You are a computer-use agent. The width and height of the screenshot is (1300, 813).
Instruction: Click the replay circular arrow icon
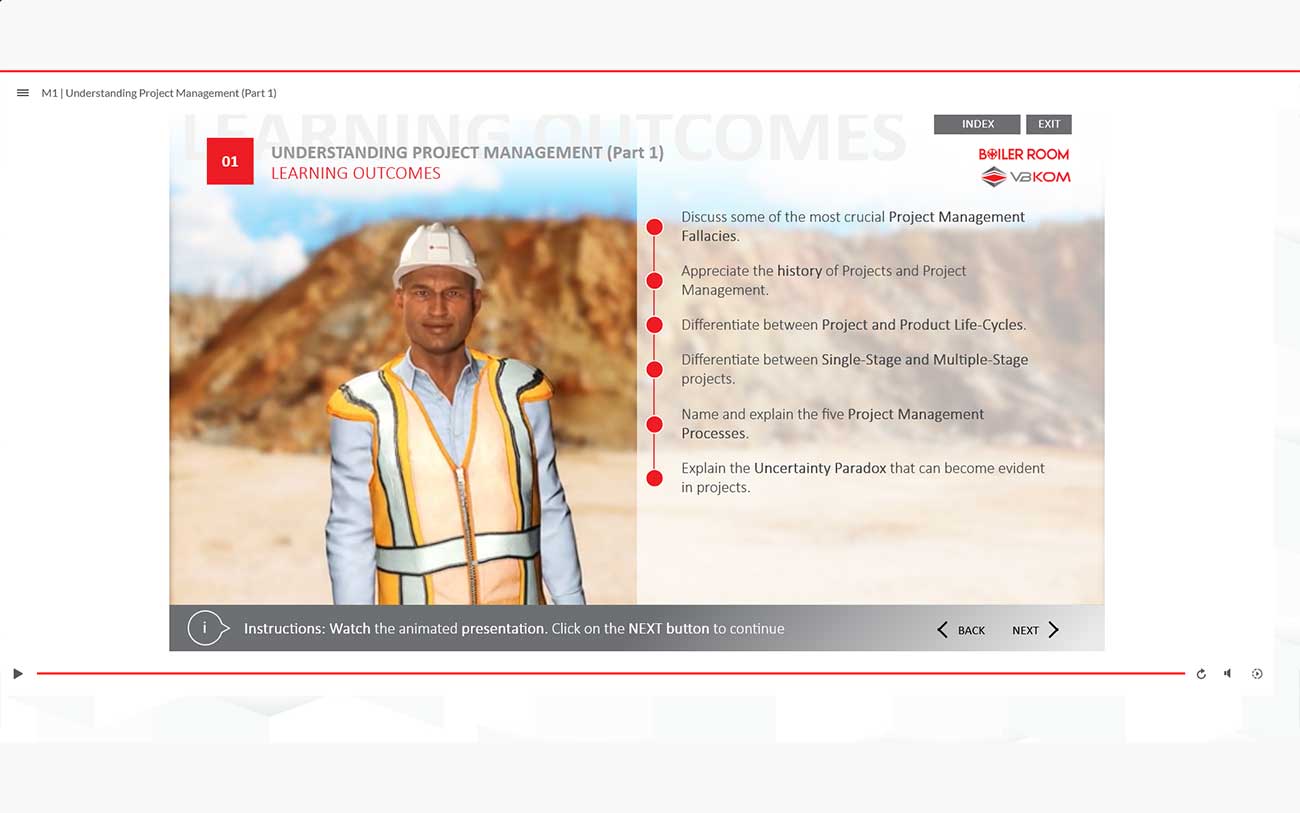point(1201,674)
